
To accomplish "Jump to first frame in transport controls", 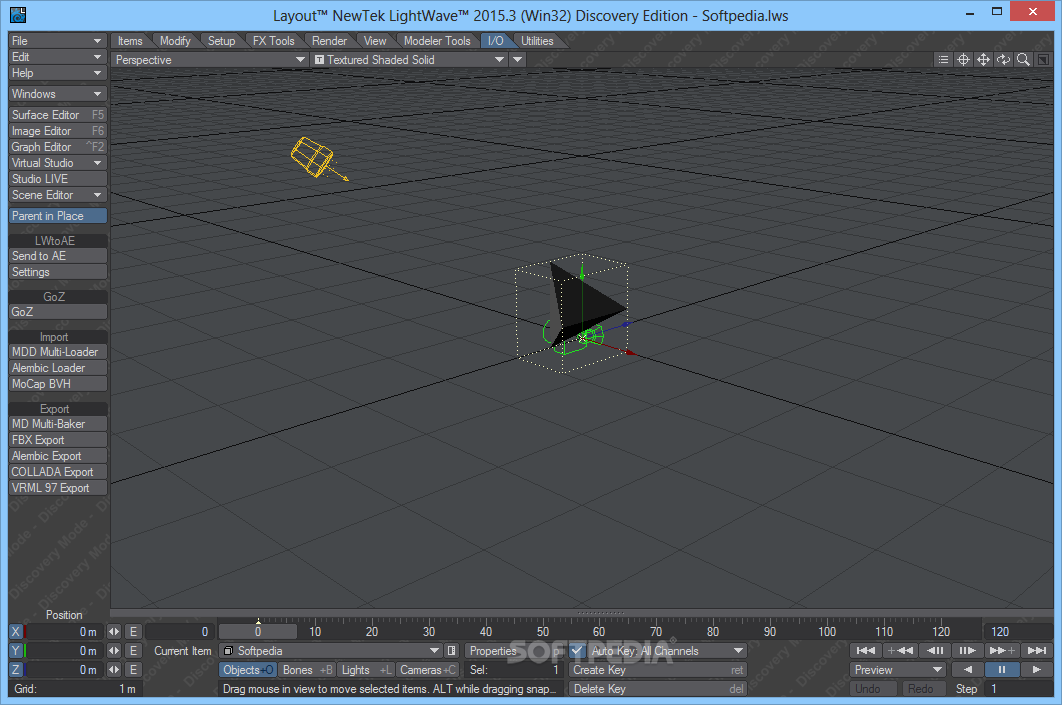I will click(866, 650).
